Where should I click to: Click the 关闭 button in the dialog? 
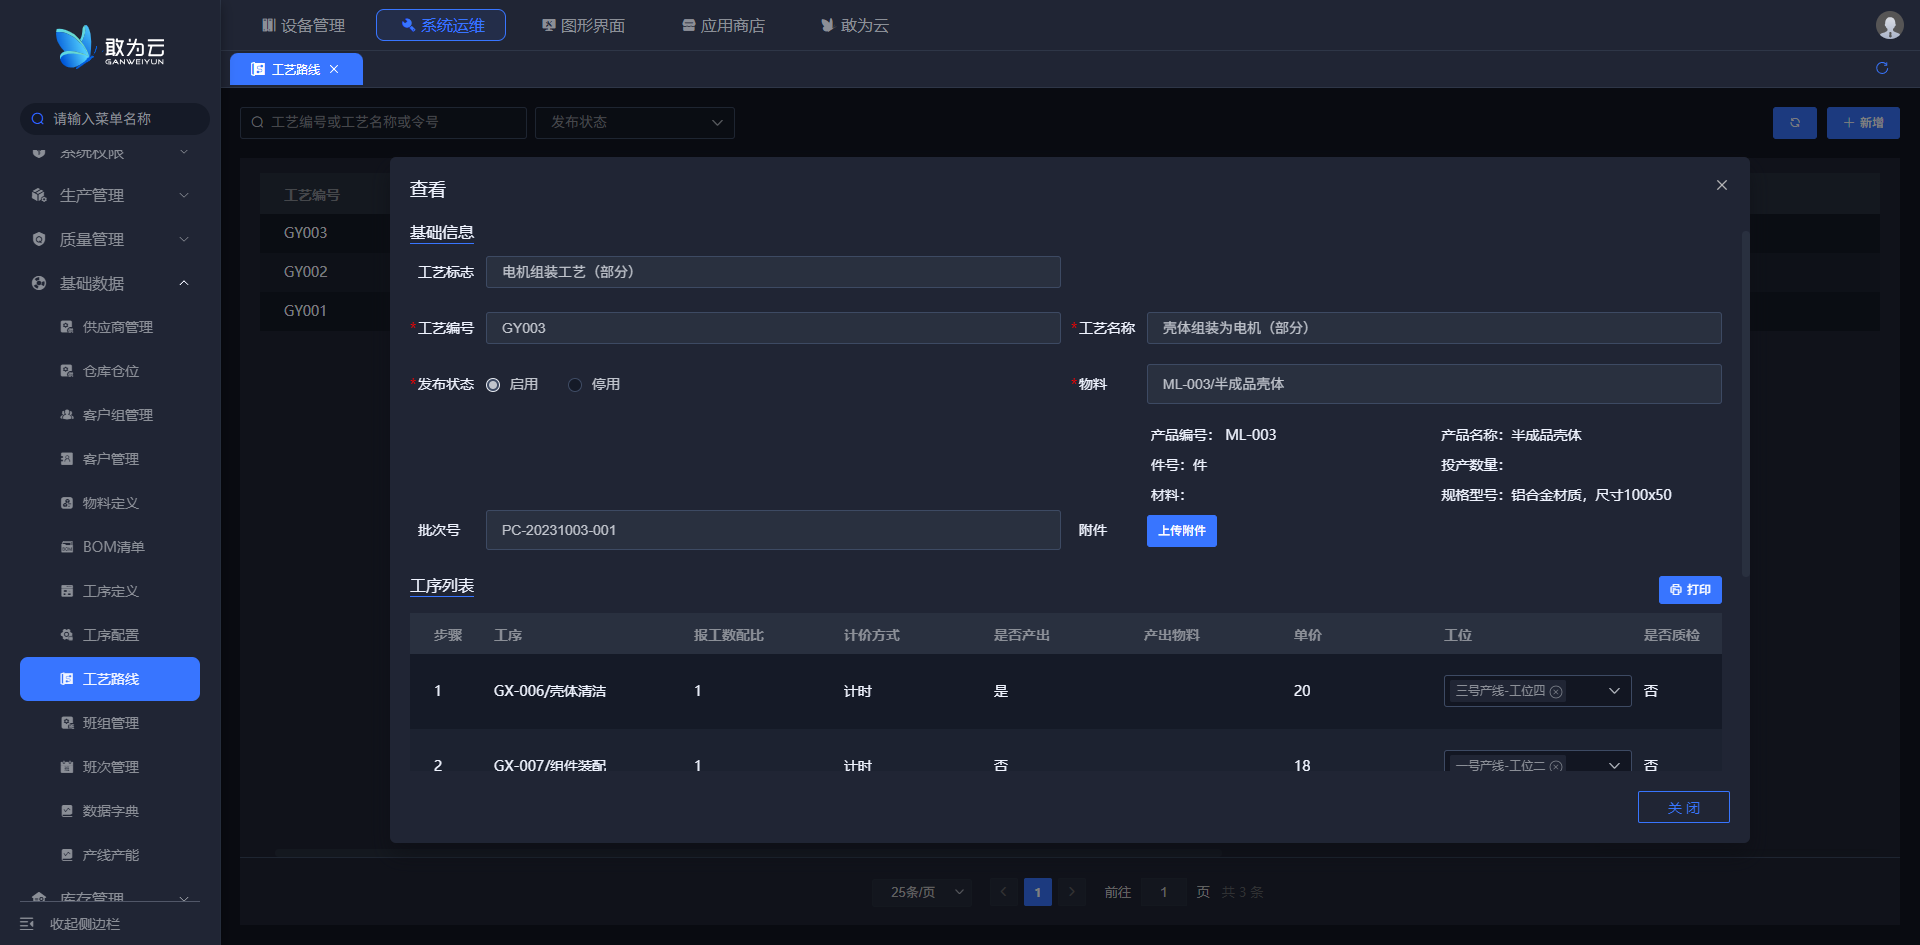[1683, 807]
